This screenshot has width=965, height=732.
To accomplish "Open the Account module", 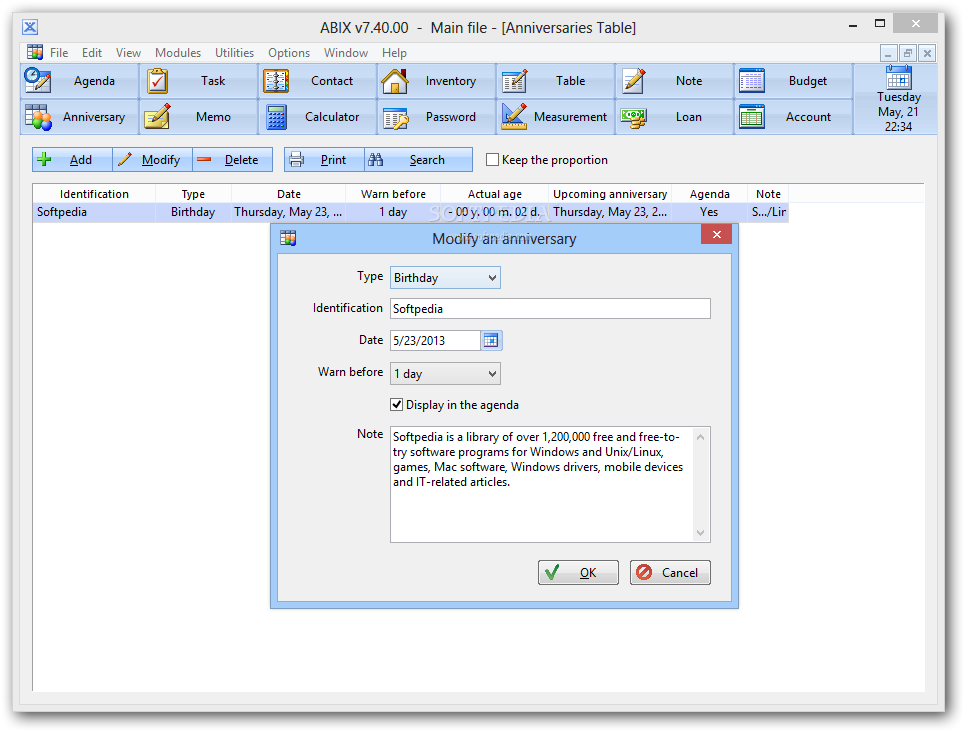I will pos(793,117).
